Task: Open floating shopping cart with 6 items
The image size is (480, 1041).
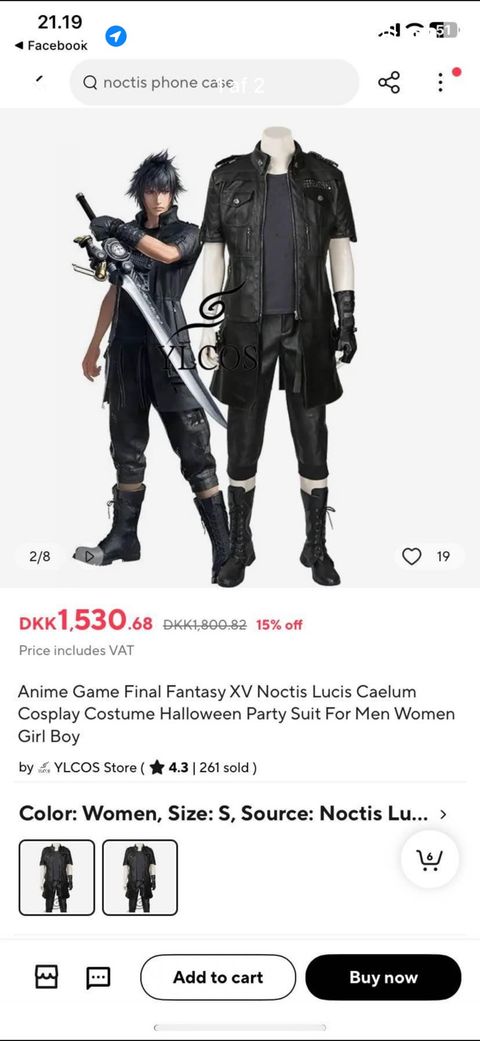Action: [430, 860]
